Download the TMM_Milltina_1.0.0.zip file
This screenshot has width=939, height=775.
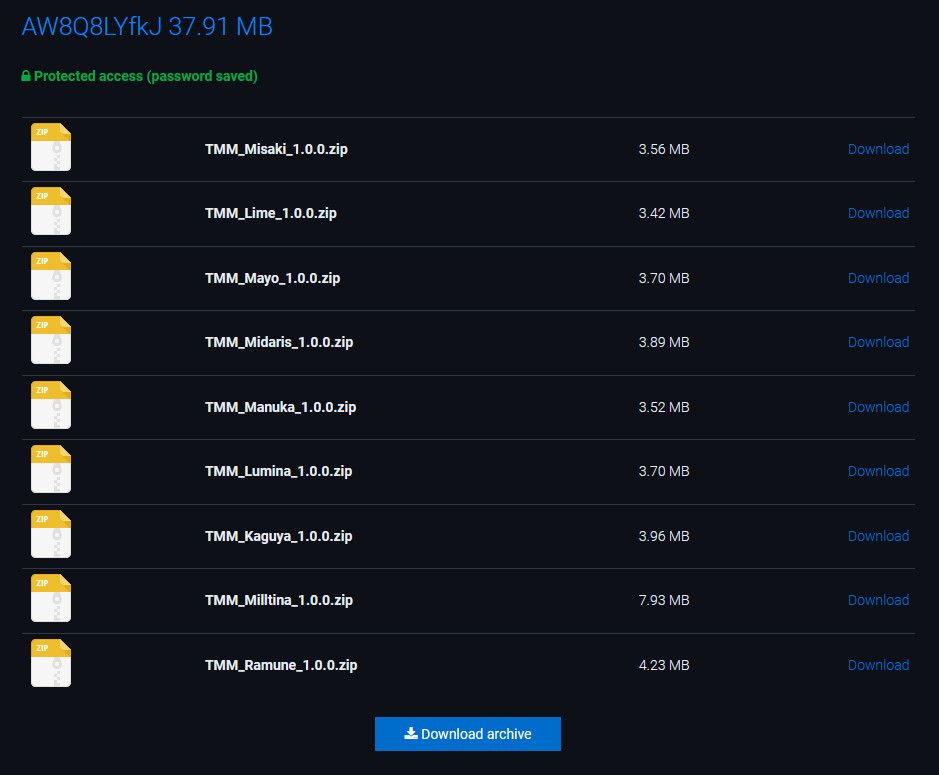(x=879, y=600)
